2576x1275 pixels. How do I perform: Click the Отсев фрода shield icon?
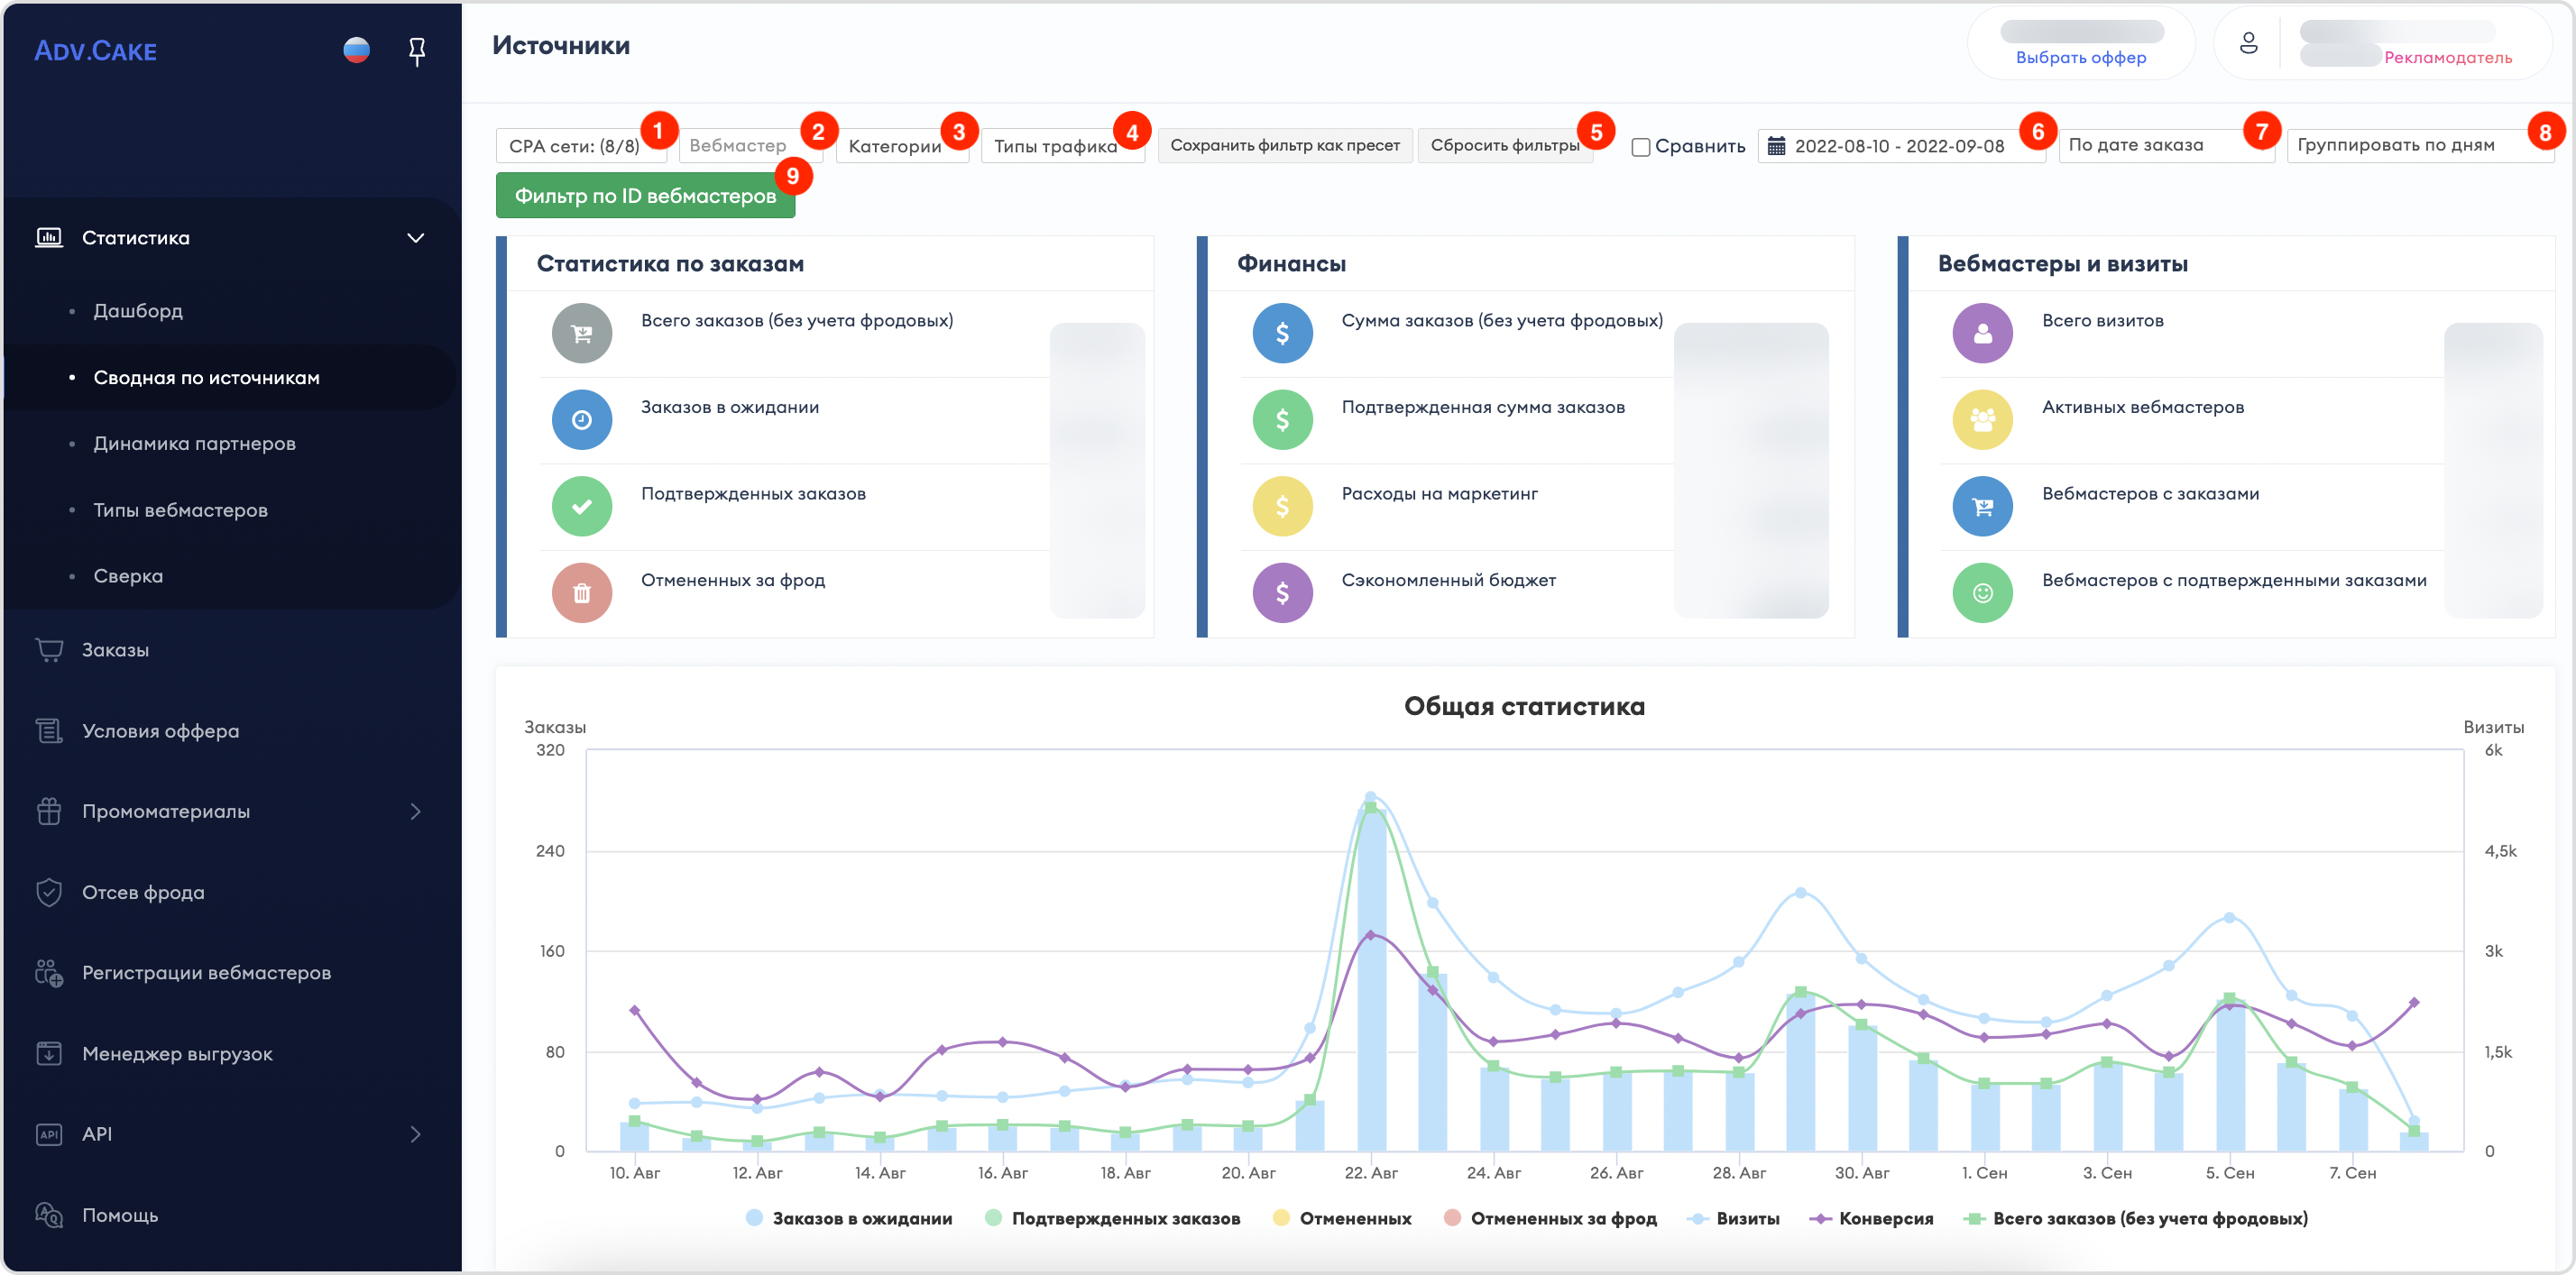point(49,892)
